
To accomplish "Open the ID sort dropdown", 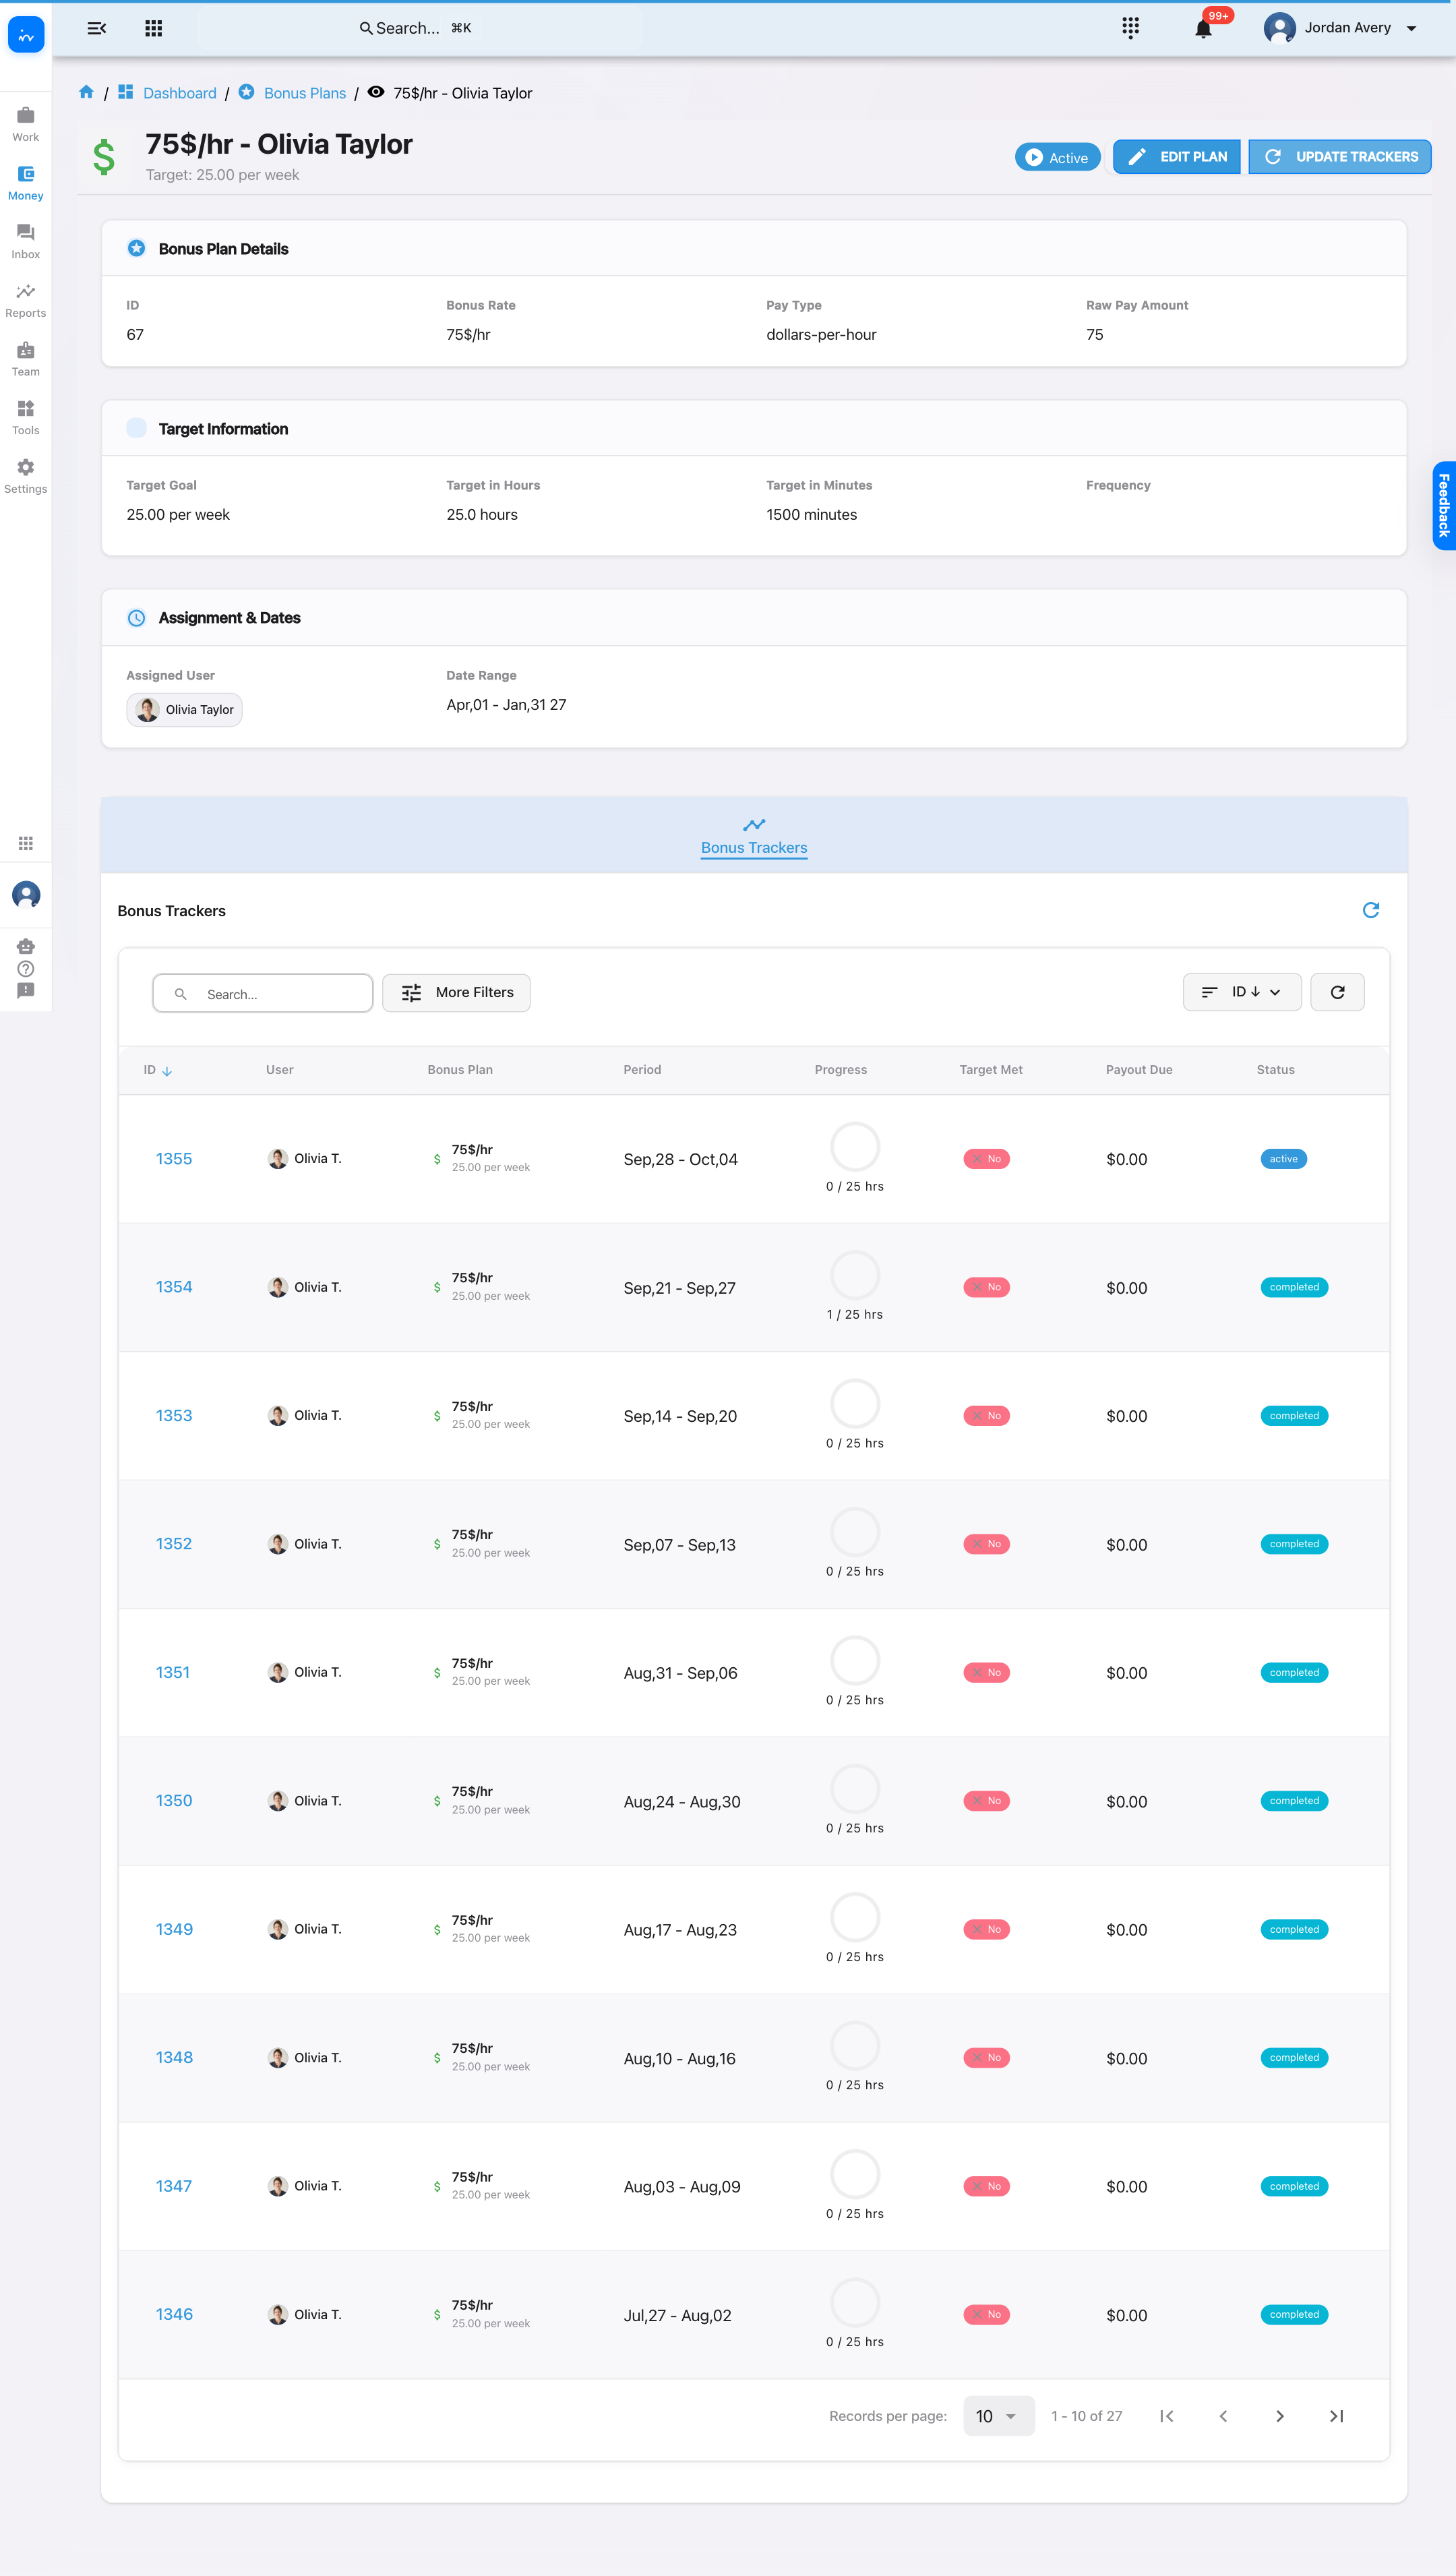I will click(1241, 992).
